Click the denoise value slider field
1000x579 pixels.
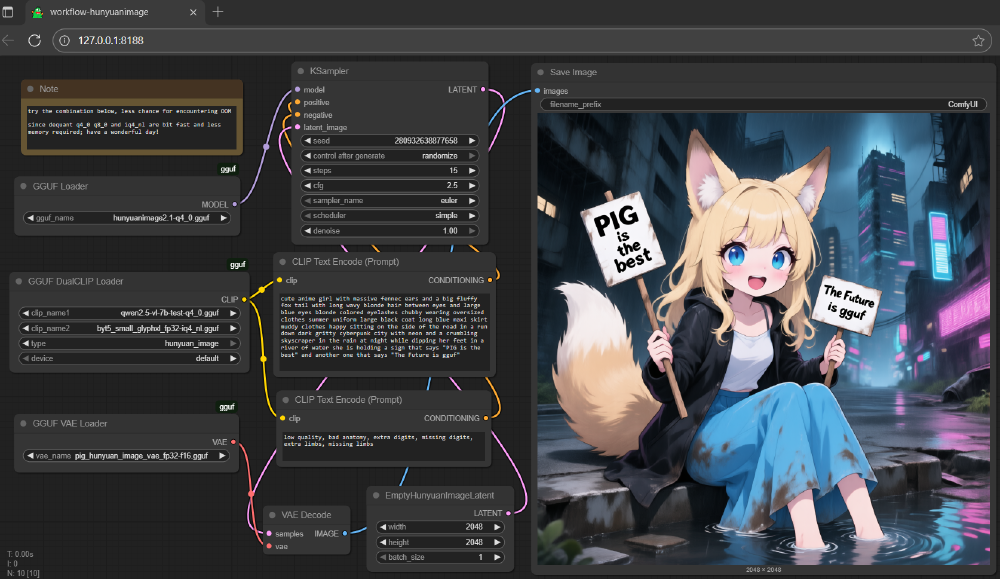(x=390, y=231)
